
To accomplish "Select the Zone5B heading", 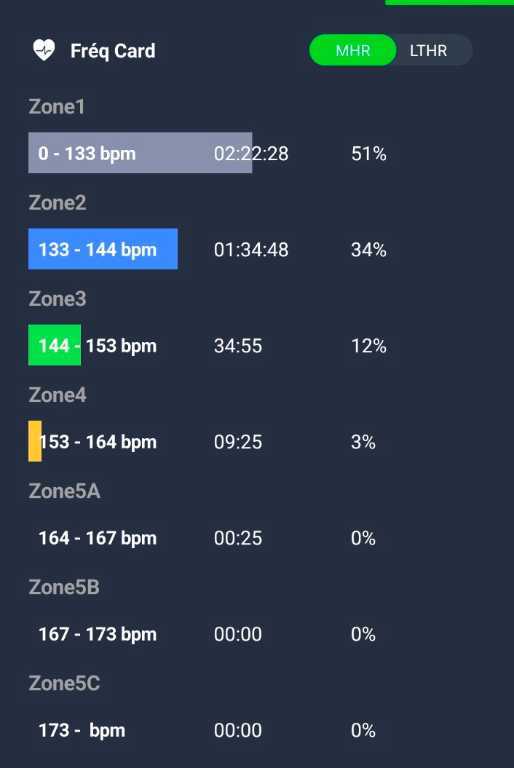I will [x=64, y=587].
